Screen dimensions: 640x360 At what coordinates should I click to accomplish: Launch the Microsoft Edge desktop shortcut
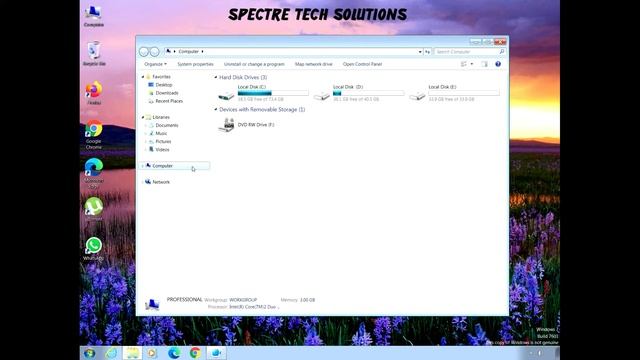coord(94,173)
